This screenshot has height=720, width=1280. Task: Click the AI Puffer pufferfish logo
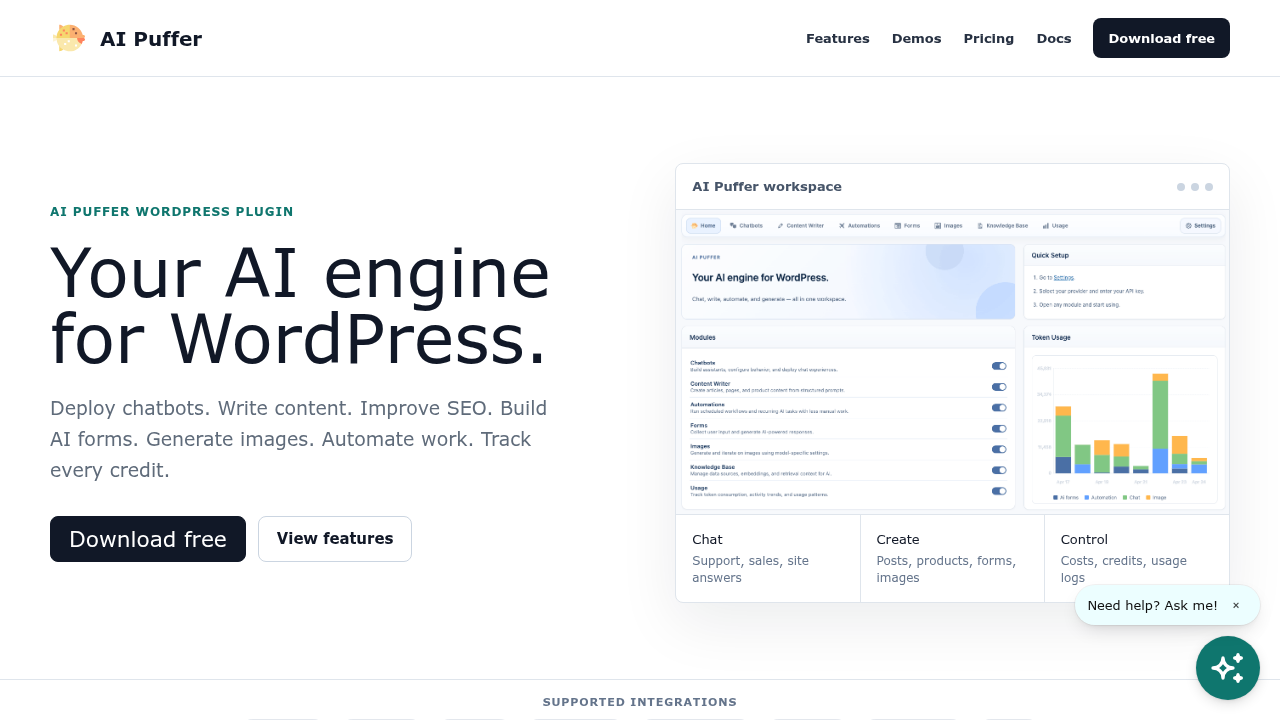coord(69,38)
